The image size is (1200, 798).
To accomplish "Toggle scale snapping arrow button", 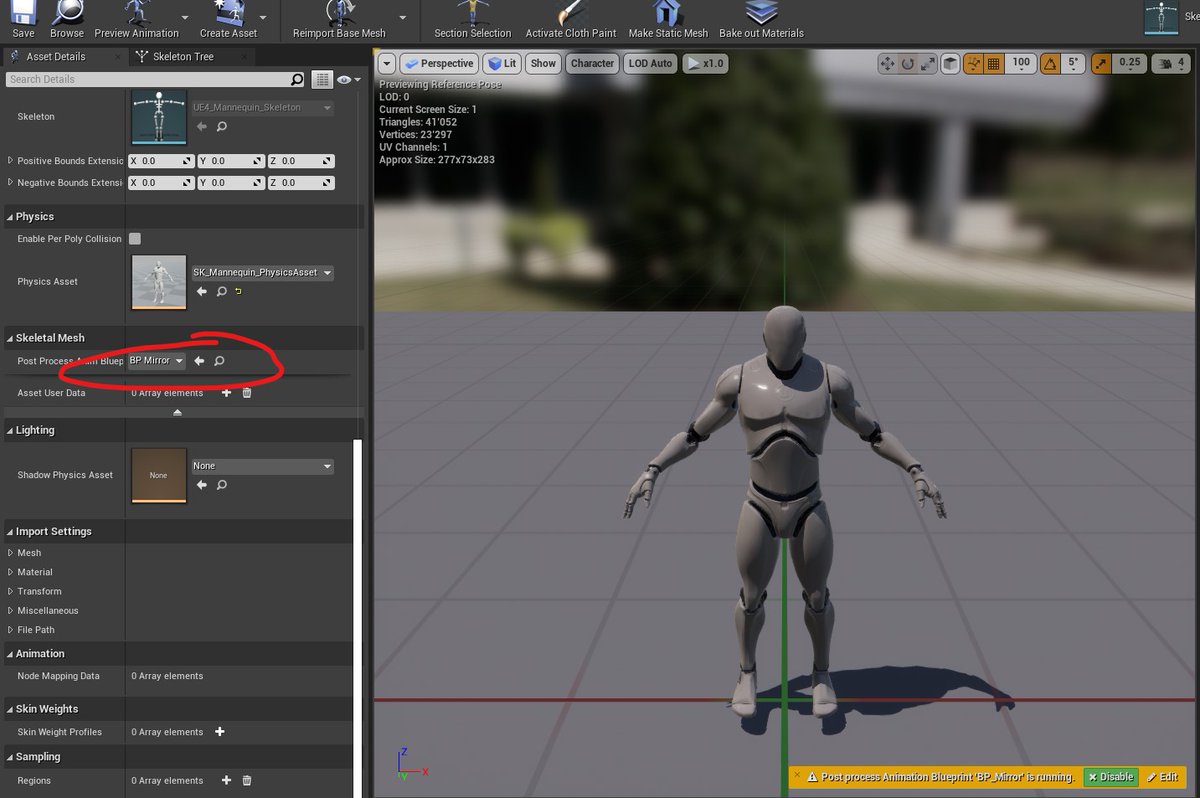I will 1102,63.
